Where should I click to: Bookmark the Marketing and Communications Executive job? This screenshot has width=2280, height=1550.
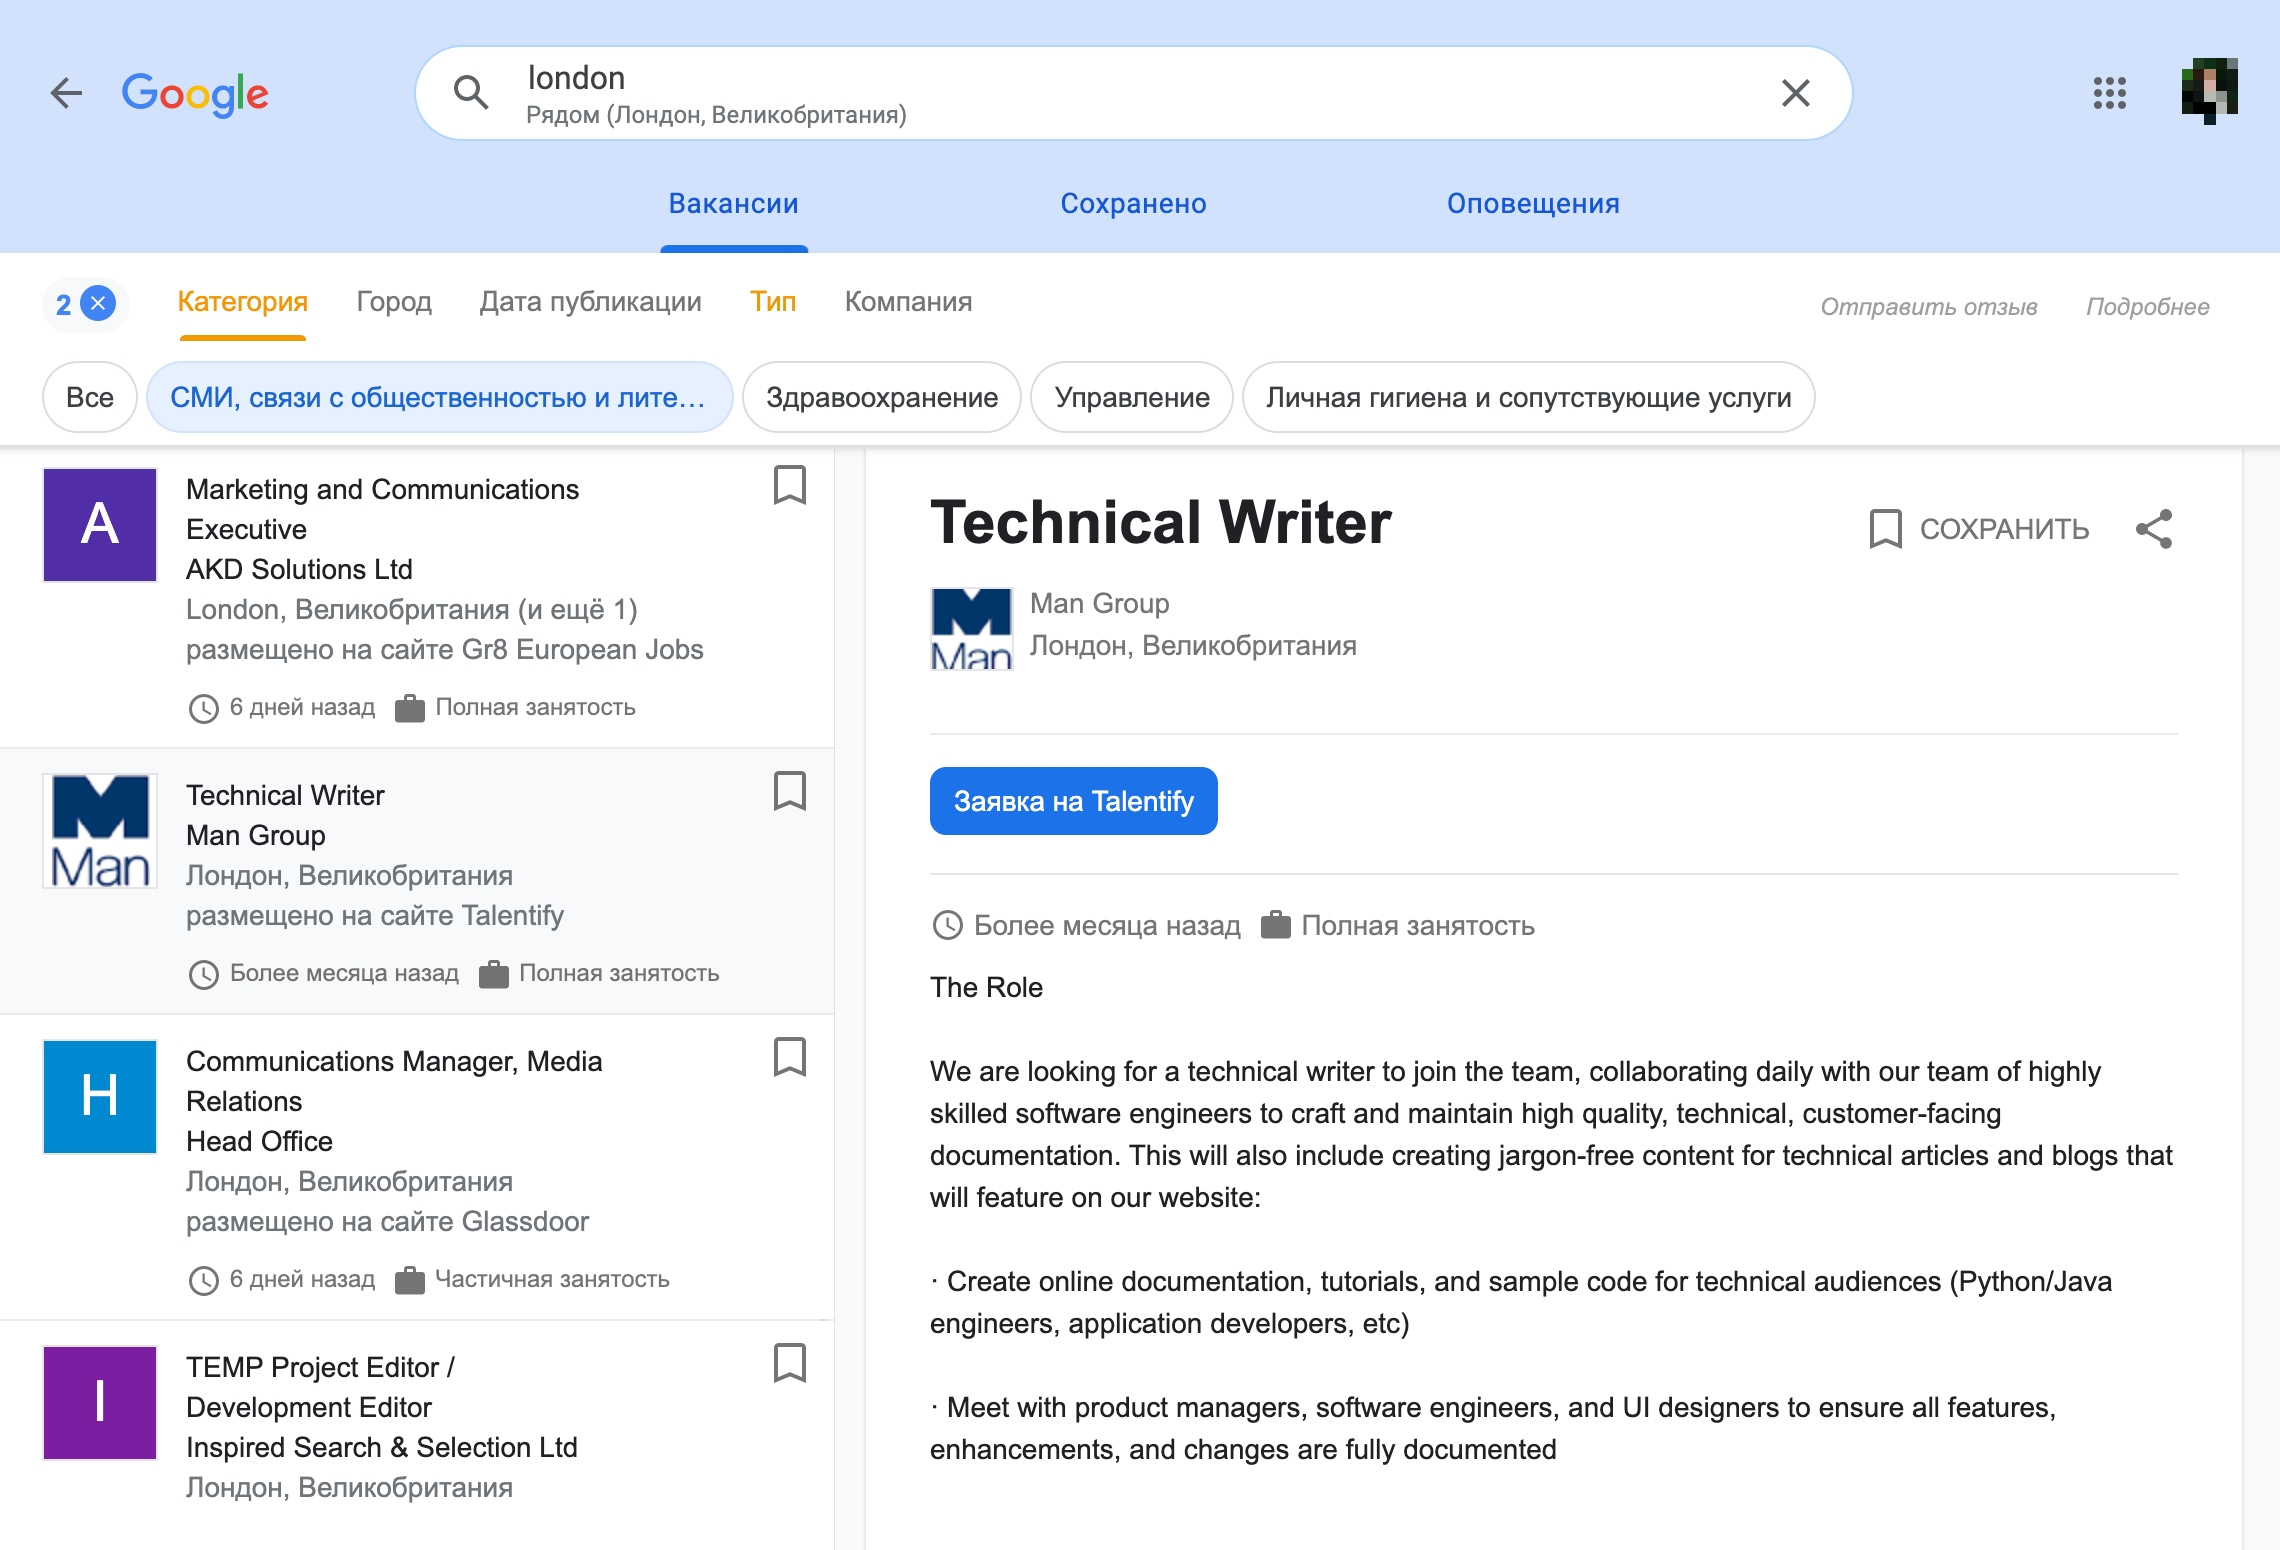coord(789,485)
